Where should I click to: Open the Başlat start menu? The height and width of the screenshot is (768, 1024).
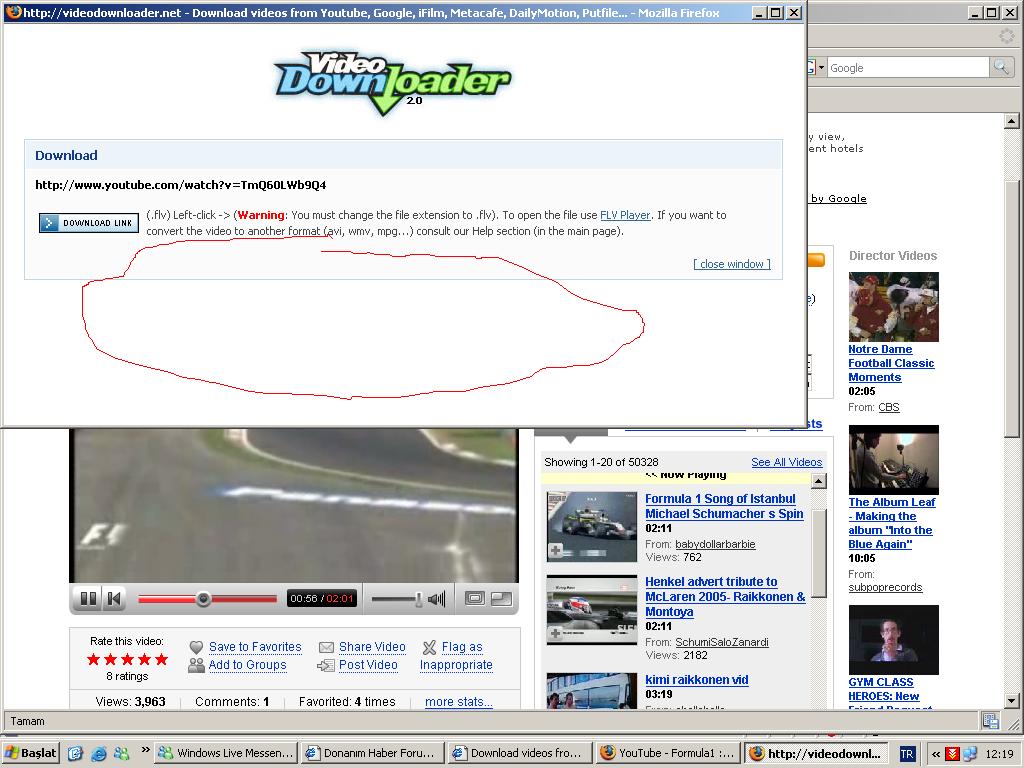click(31, 753)
